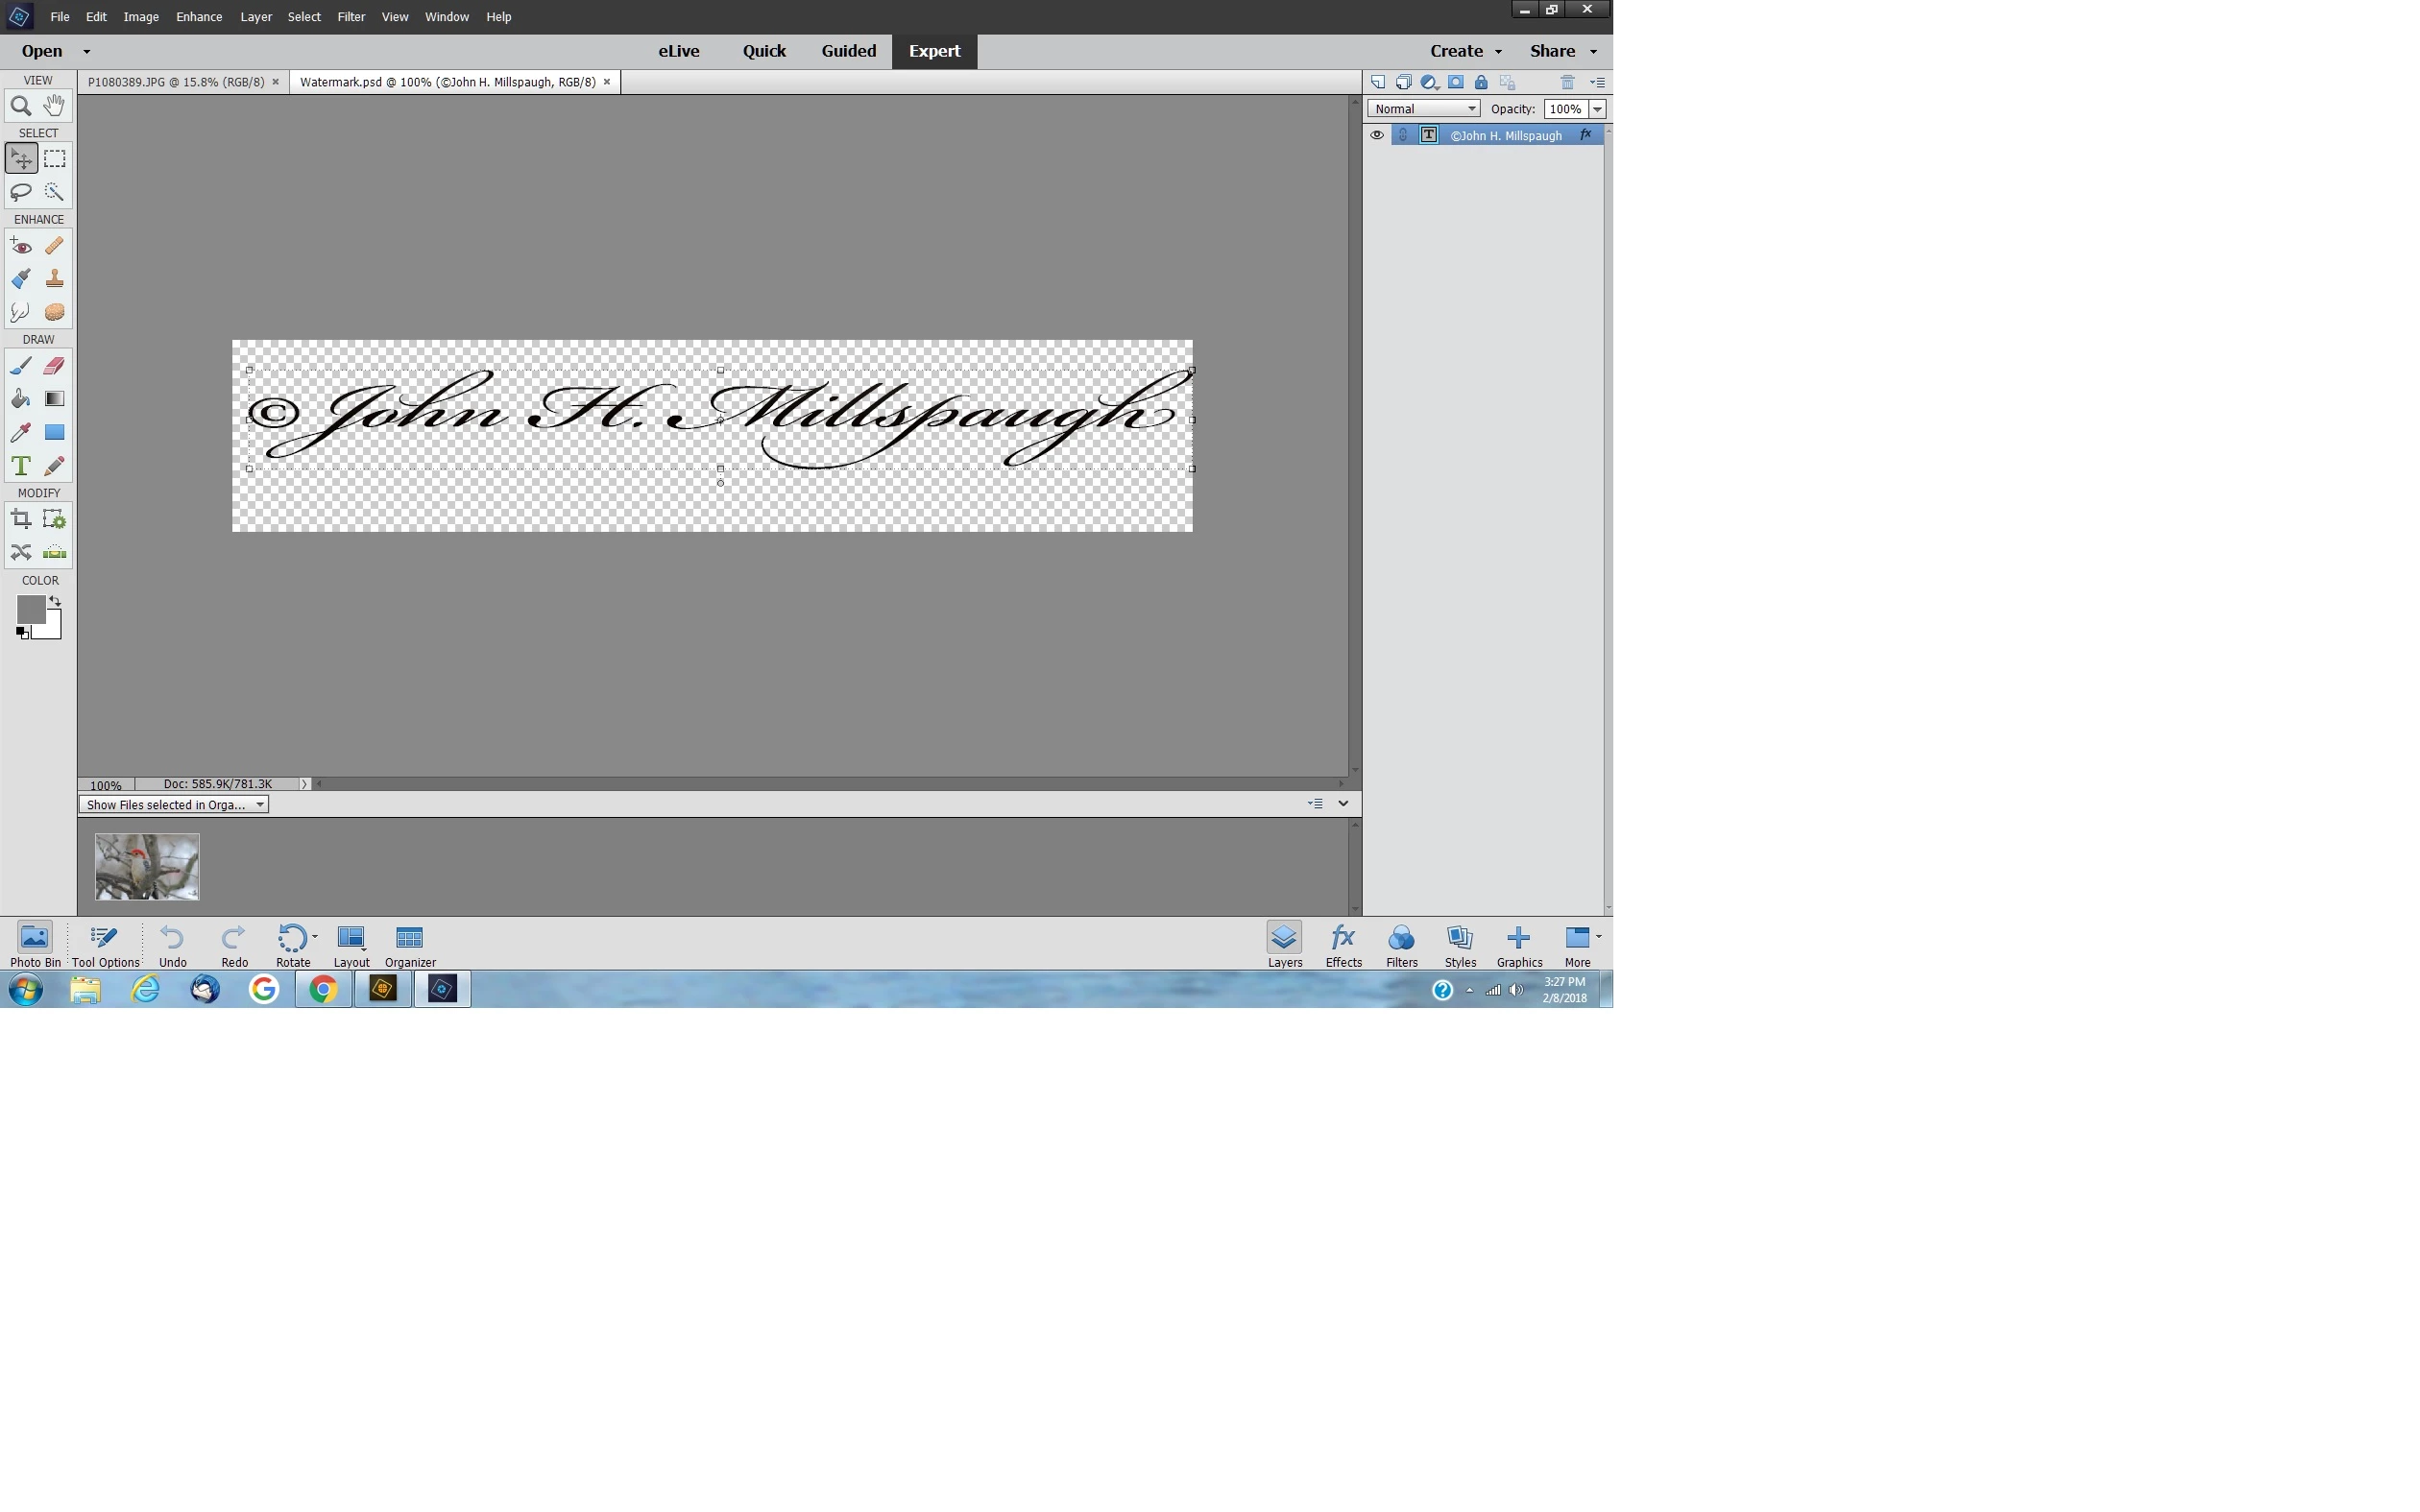Open the Normal blend mode dropdown
Image resolution: width=2420 pixels, height=1512 pixels.
(x=1423, y=109)
